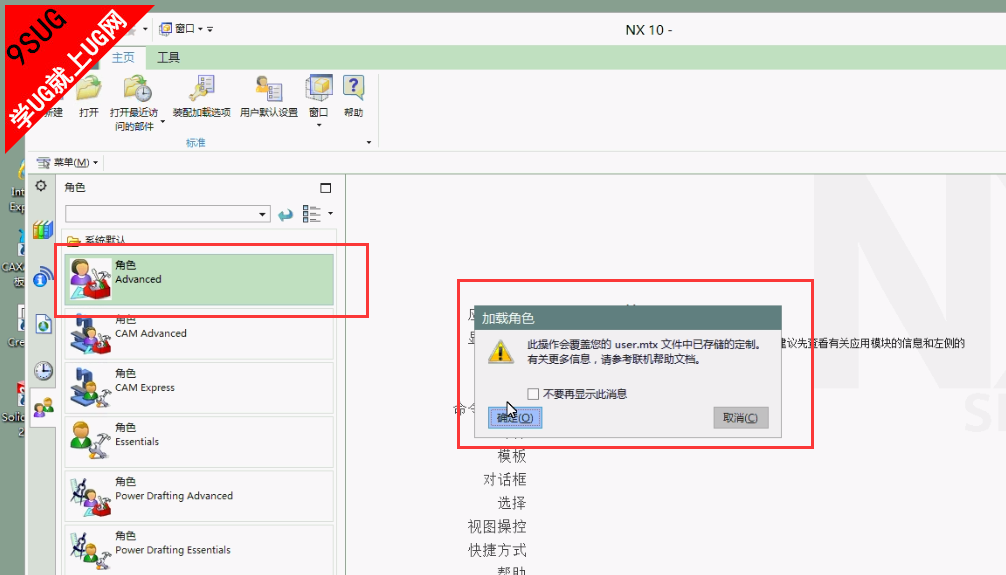This screenshot has width=1006, height=575.
Task: Select the Essentials role icon
Action: (90, 442)
